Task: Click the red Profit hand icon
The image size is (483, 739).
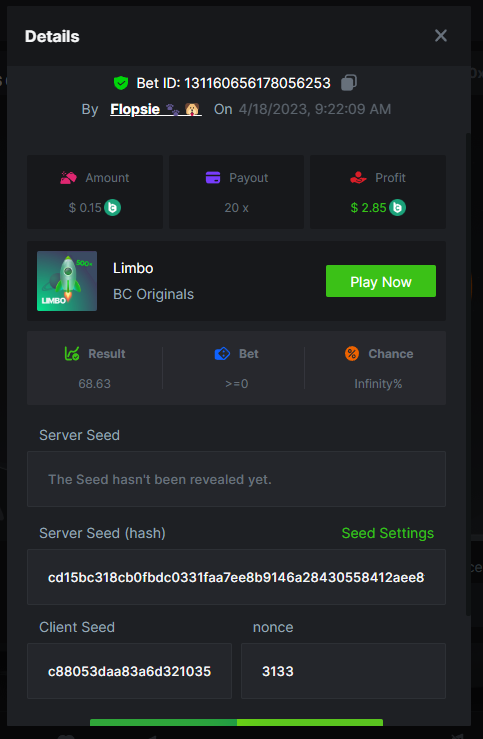Action: coord(359,178)
